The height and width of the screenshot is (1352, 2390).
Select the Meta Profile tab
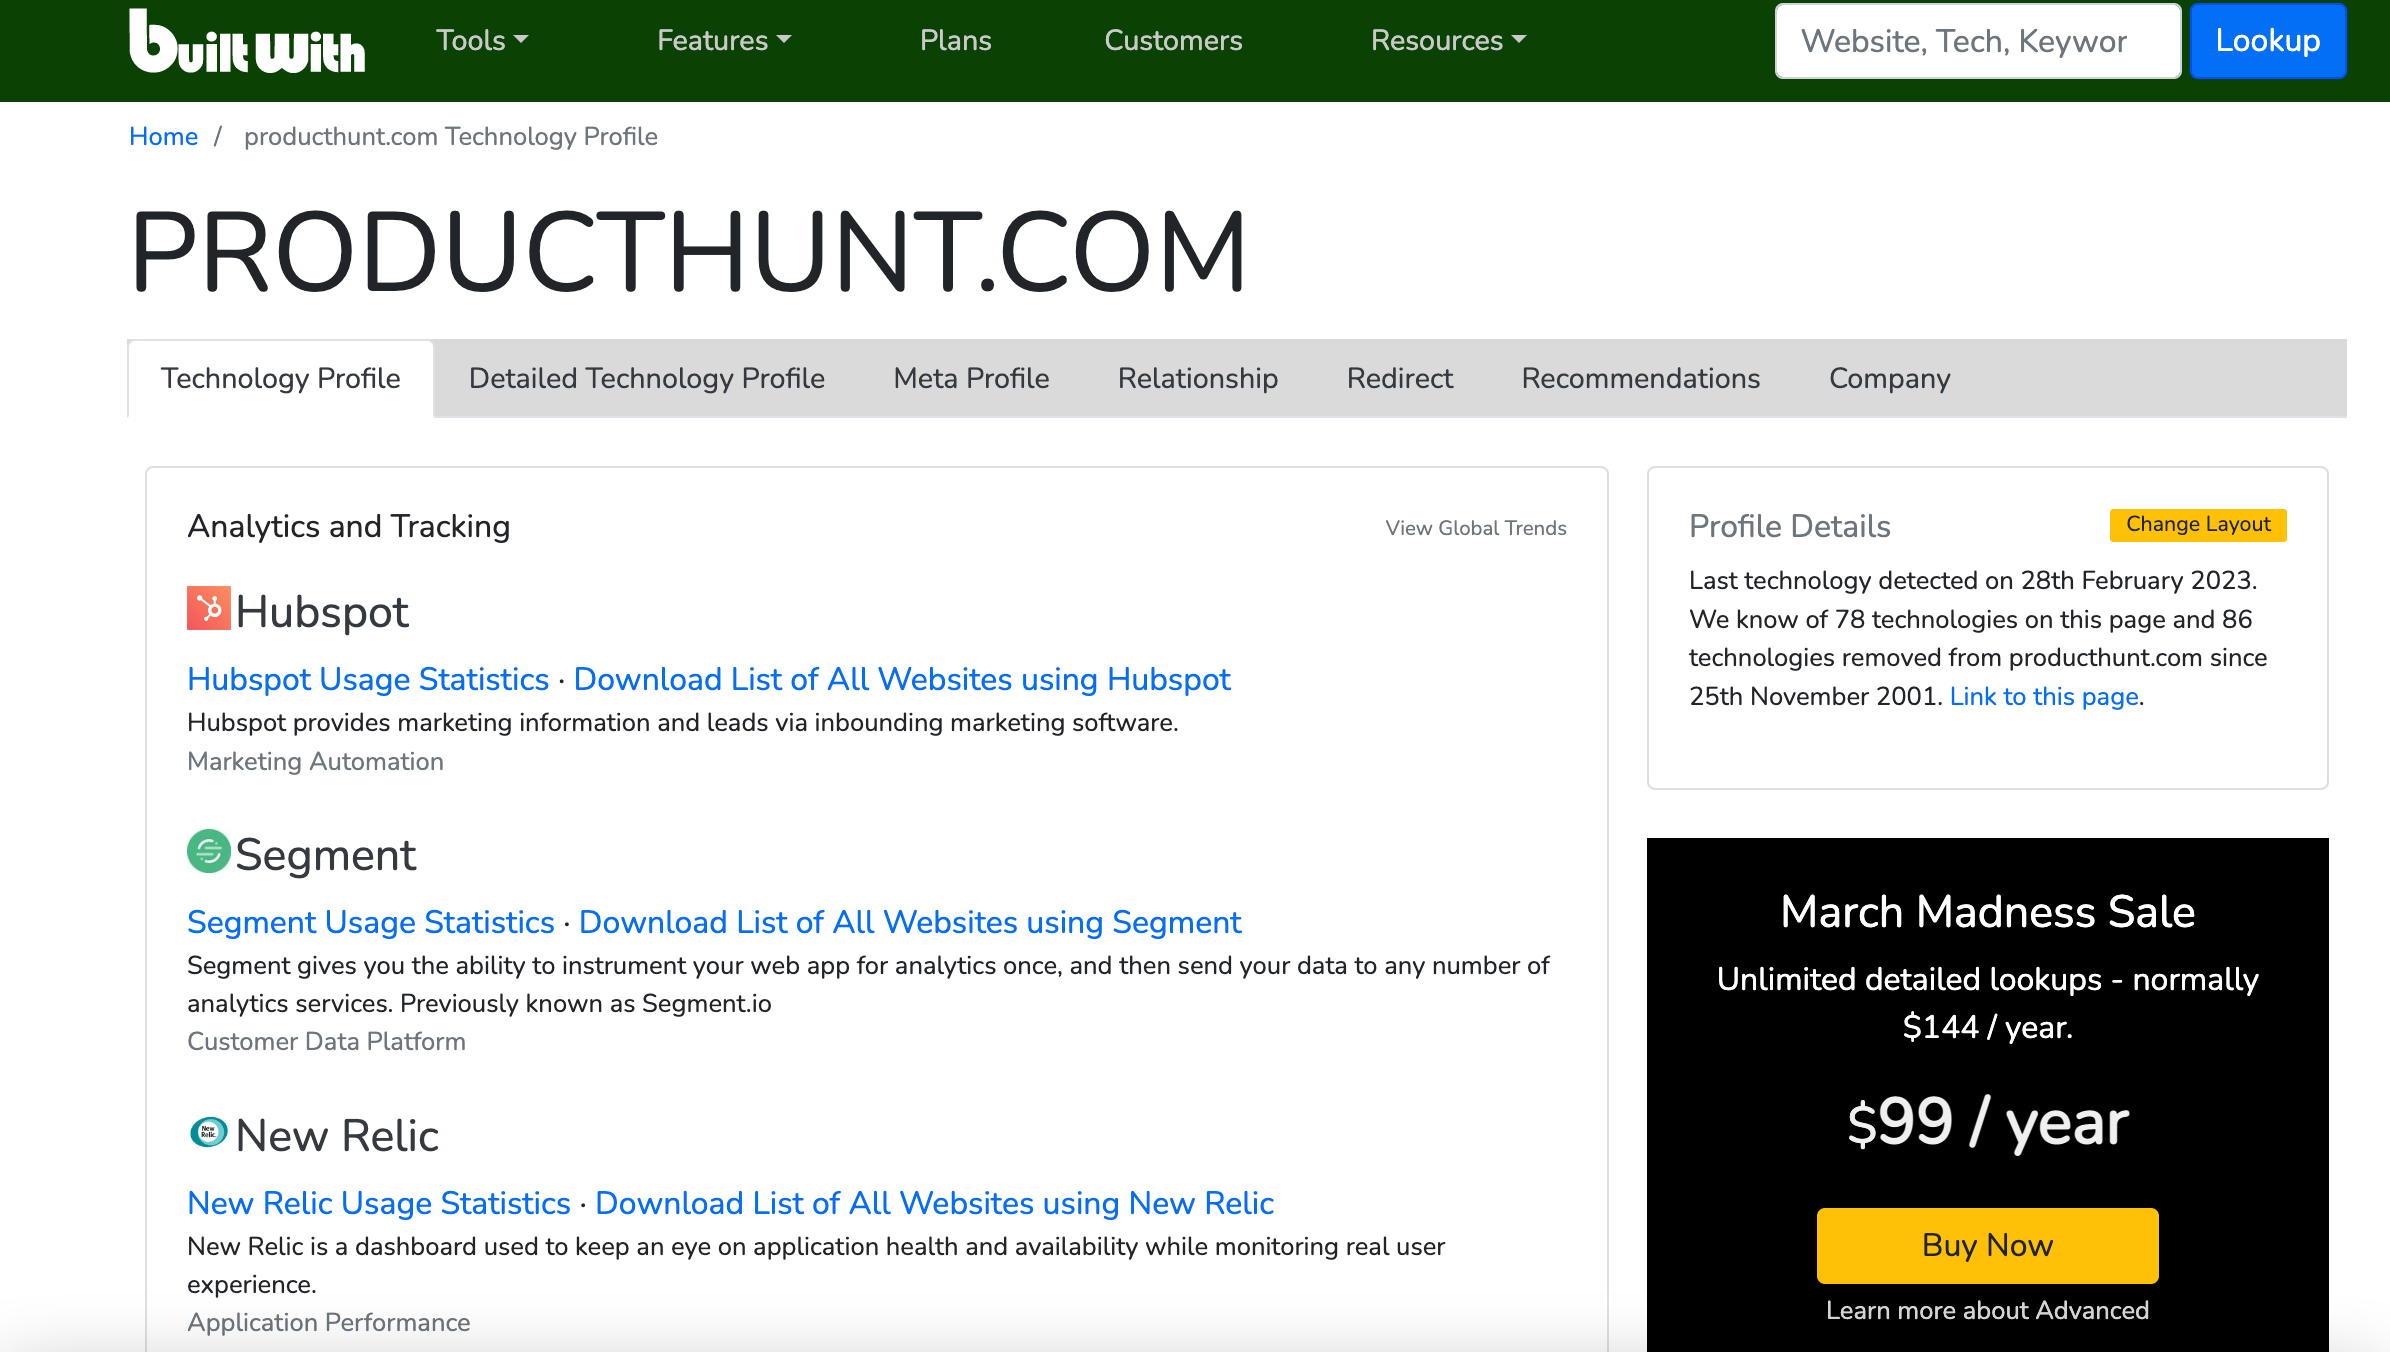[970, 379]
